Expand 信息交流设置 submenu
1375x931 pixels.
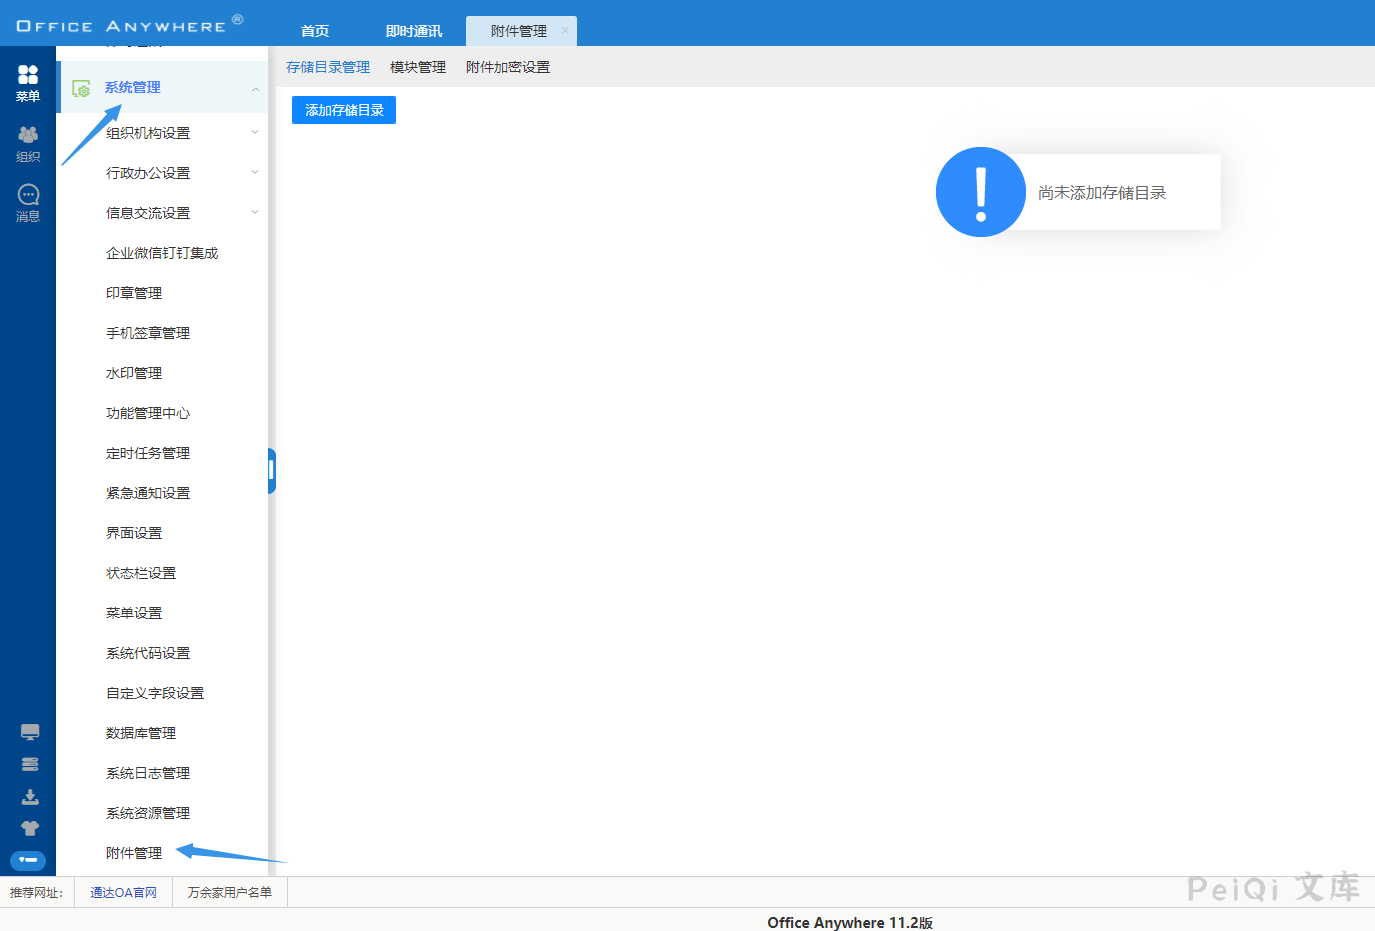click(255, 212)
